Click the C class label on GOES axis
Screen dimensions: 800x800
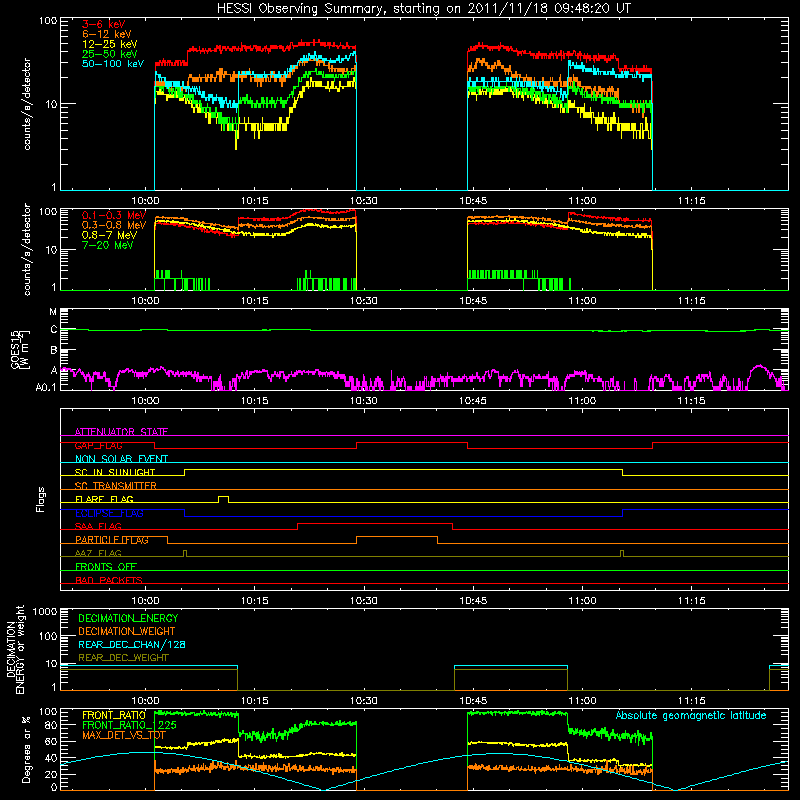[x=54, y=330]
